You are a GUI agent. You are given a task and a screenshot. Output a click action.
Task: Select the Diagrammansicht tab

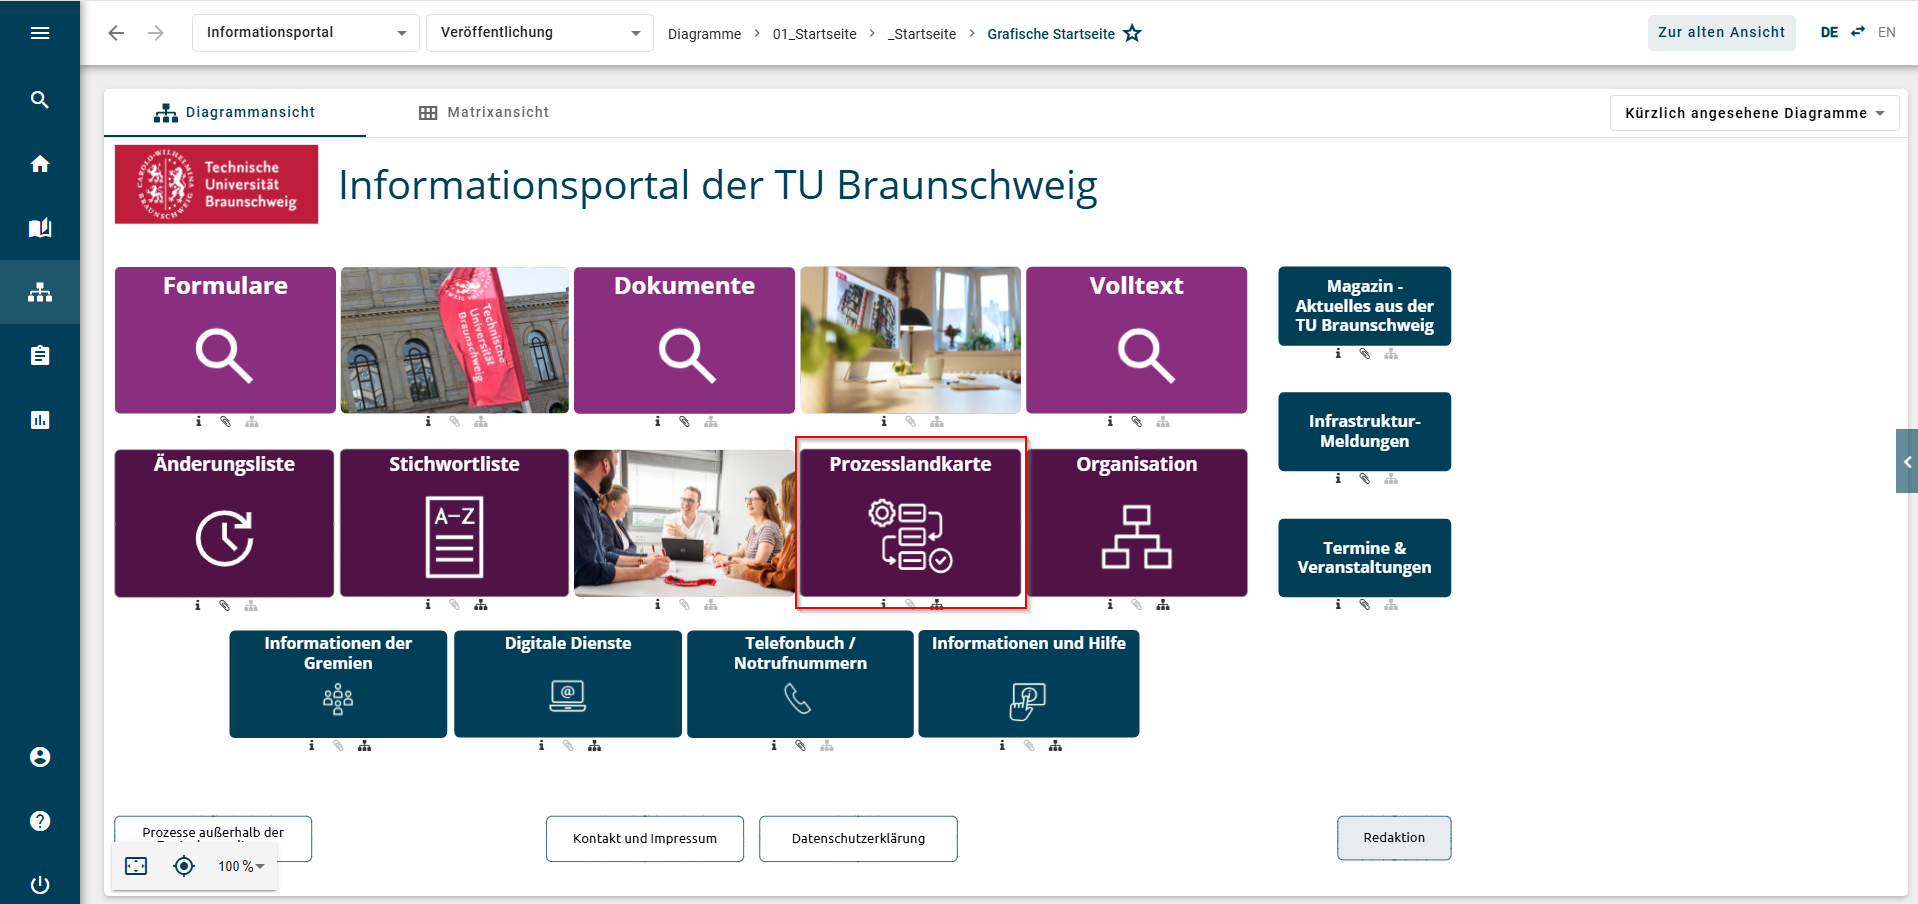pos(235,112)
